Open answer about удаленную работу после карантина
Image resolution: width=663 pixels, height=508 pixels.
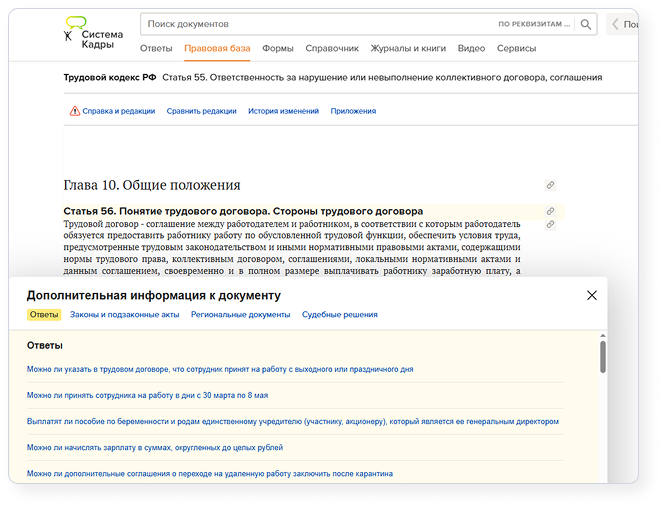(210, 474)
